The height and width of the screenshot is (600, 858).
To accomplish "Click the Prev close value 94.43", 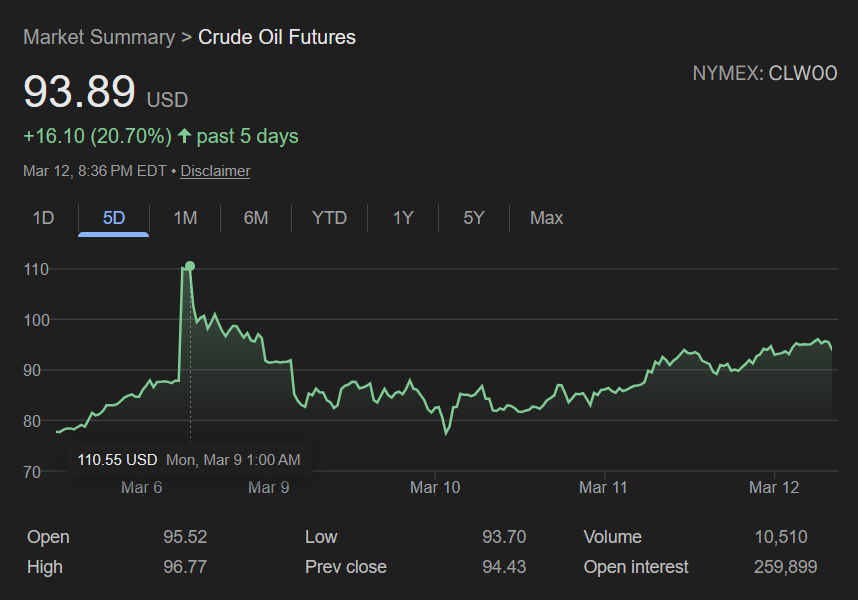I will (504, 567).
